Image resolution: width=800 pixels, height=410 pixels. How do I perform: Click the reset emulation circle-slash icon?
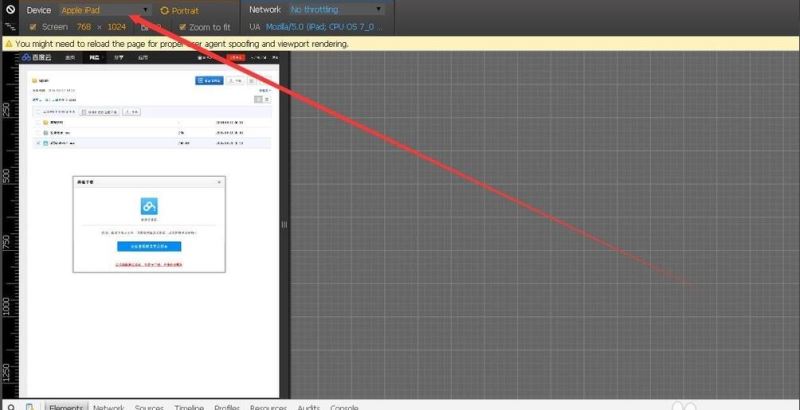(10, 9)
